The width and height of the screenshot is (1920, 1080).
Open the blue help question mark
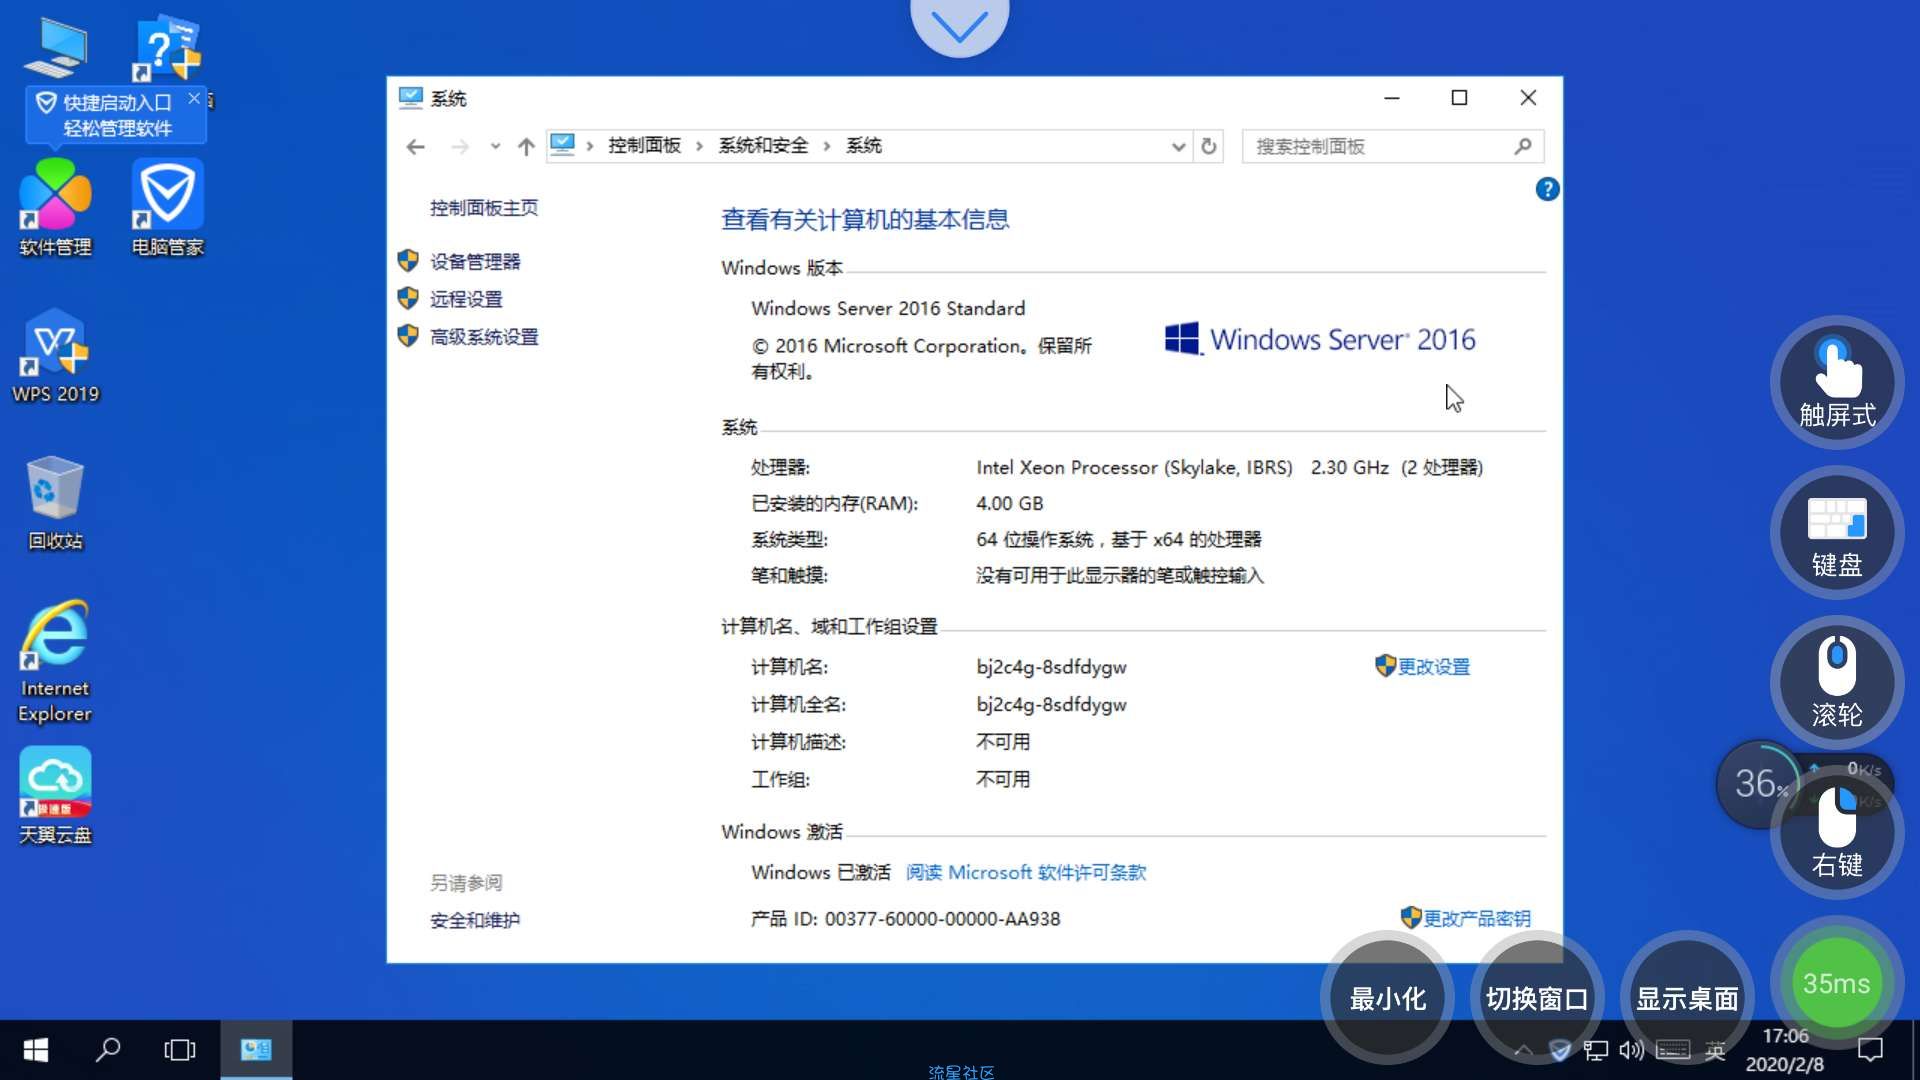point(1547,189)
